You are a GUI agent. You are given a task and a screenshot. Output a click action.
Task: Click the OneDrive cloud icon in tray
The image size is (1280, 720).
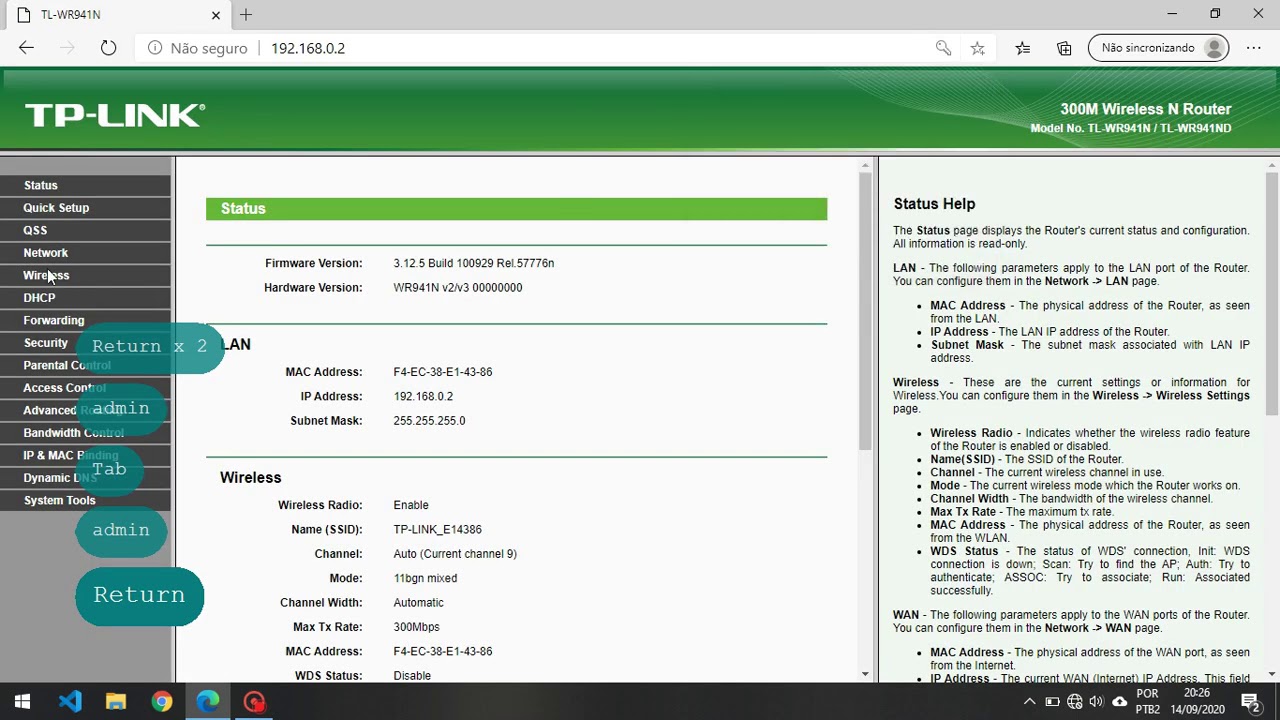click(x=1119, y=701)
